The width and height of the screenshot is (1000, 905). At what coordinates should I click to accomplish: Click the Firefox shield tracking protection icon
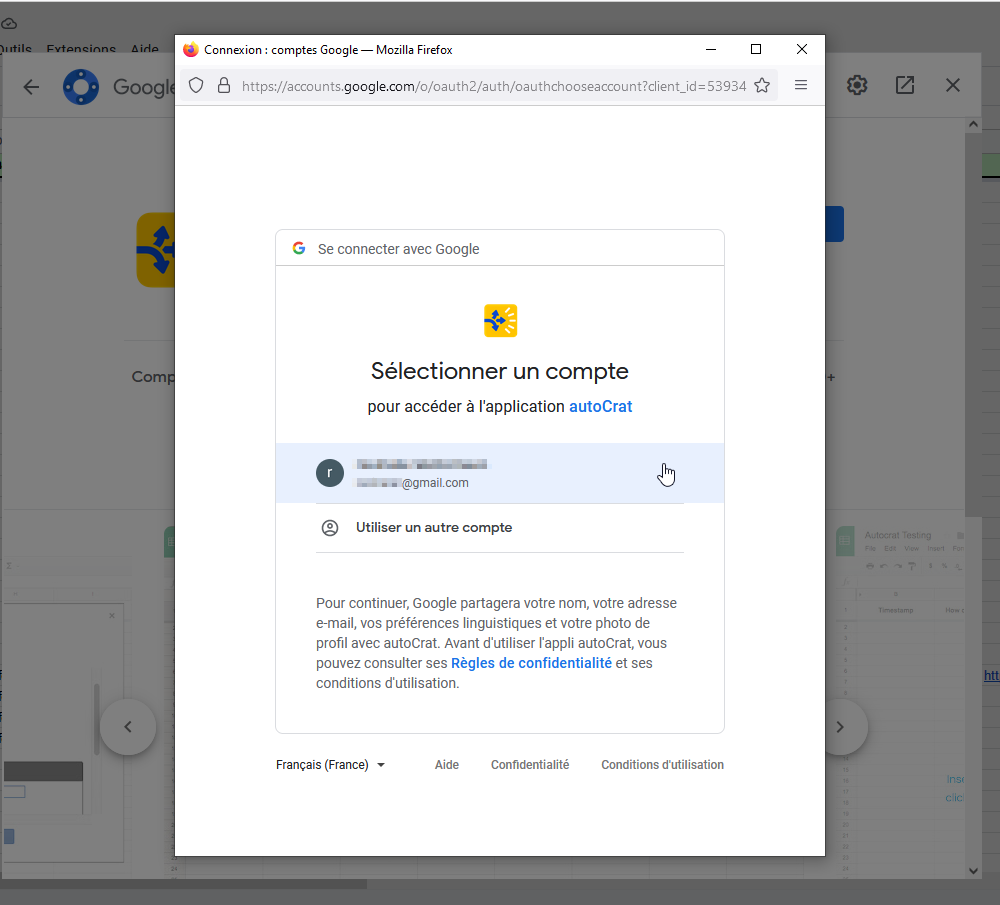point(196,85)
